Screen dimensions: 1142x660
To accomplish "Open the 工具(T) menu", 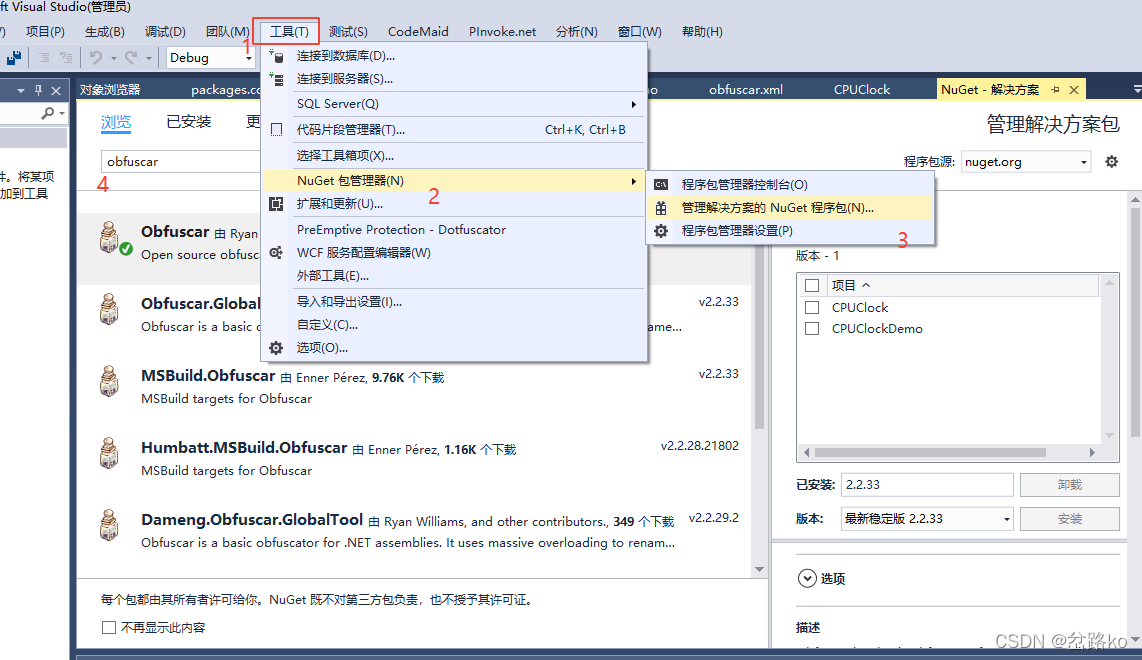I will 289,32.
